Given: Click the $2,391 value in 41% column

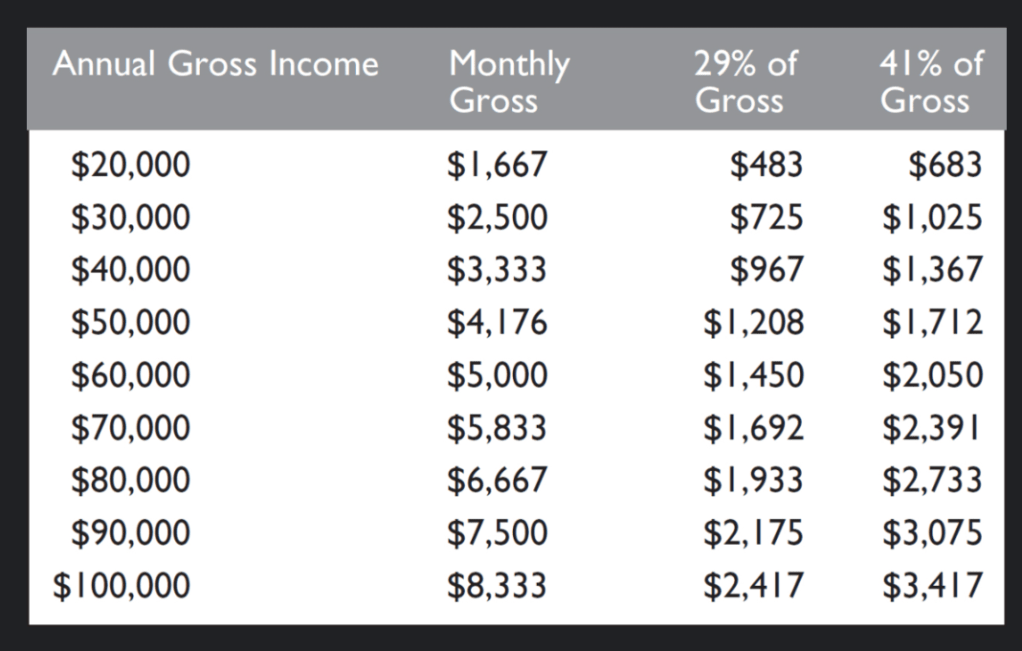Looking at the screenshot, I should coord(932,428).
